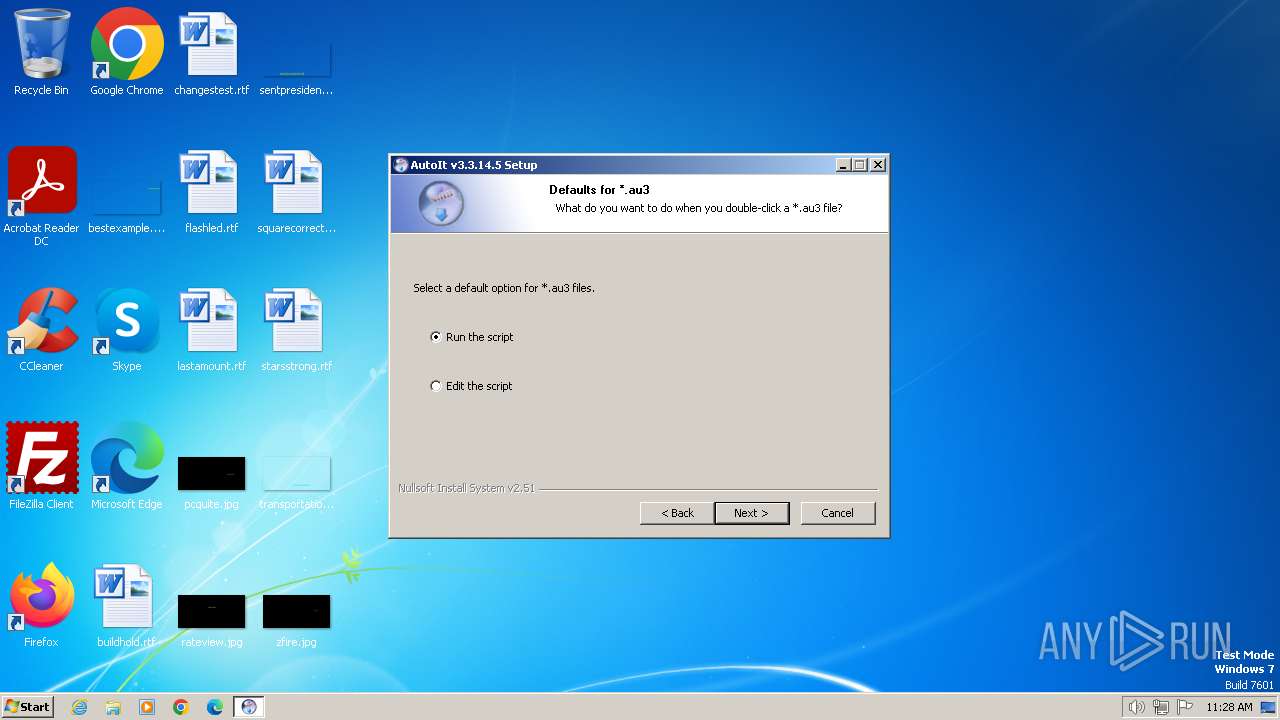Screen dimensions: 1280x720
Task: Select changestest.rtf file icon
Action: 211,52
